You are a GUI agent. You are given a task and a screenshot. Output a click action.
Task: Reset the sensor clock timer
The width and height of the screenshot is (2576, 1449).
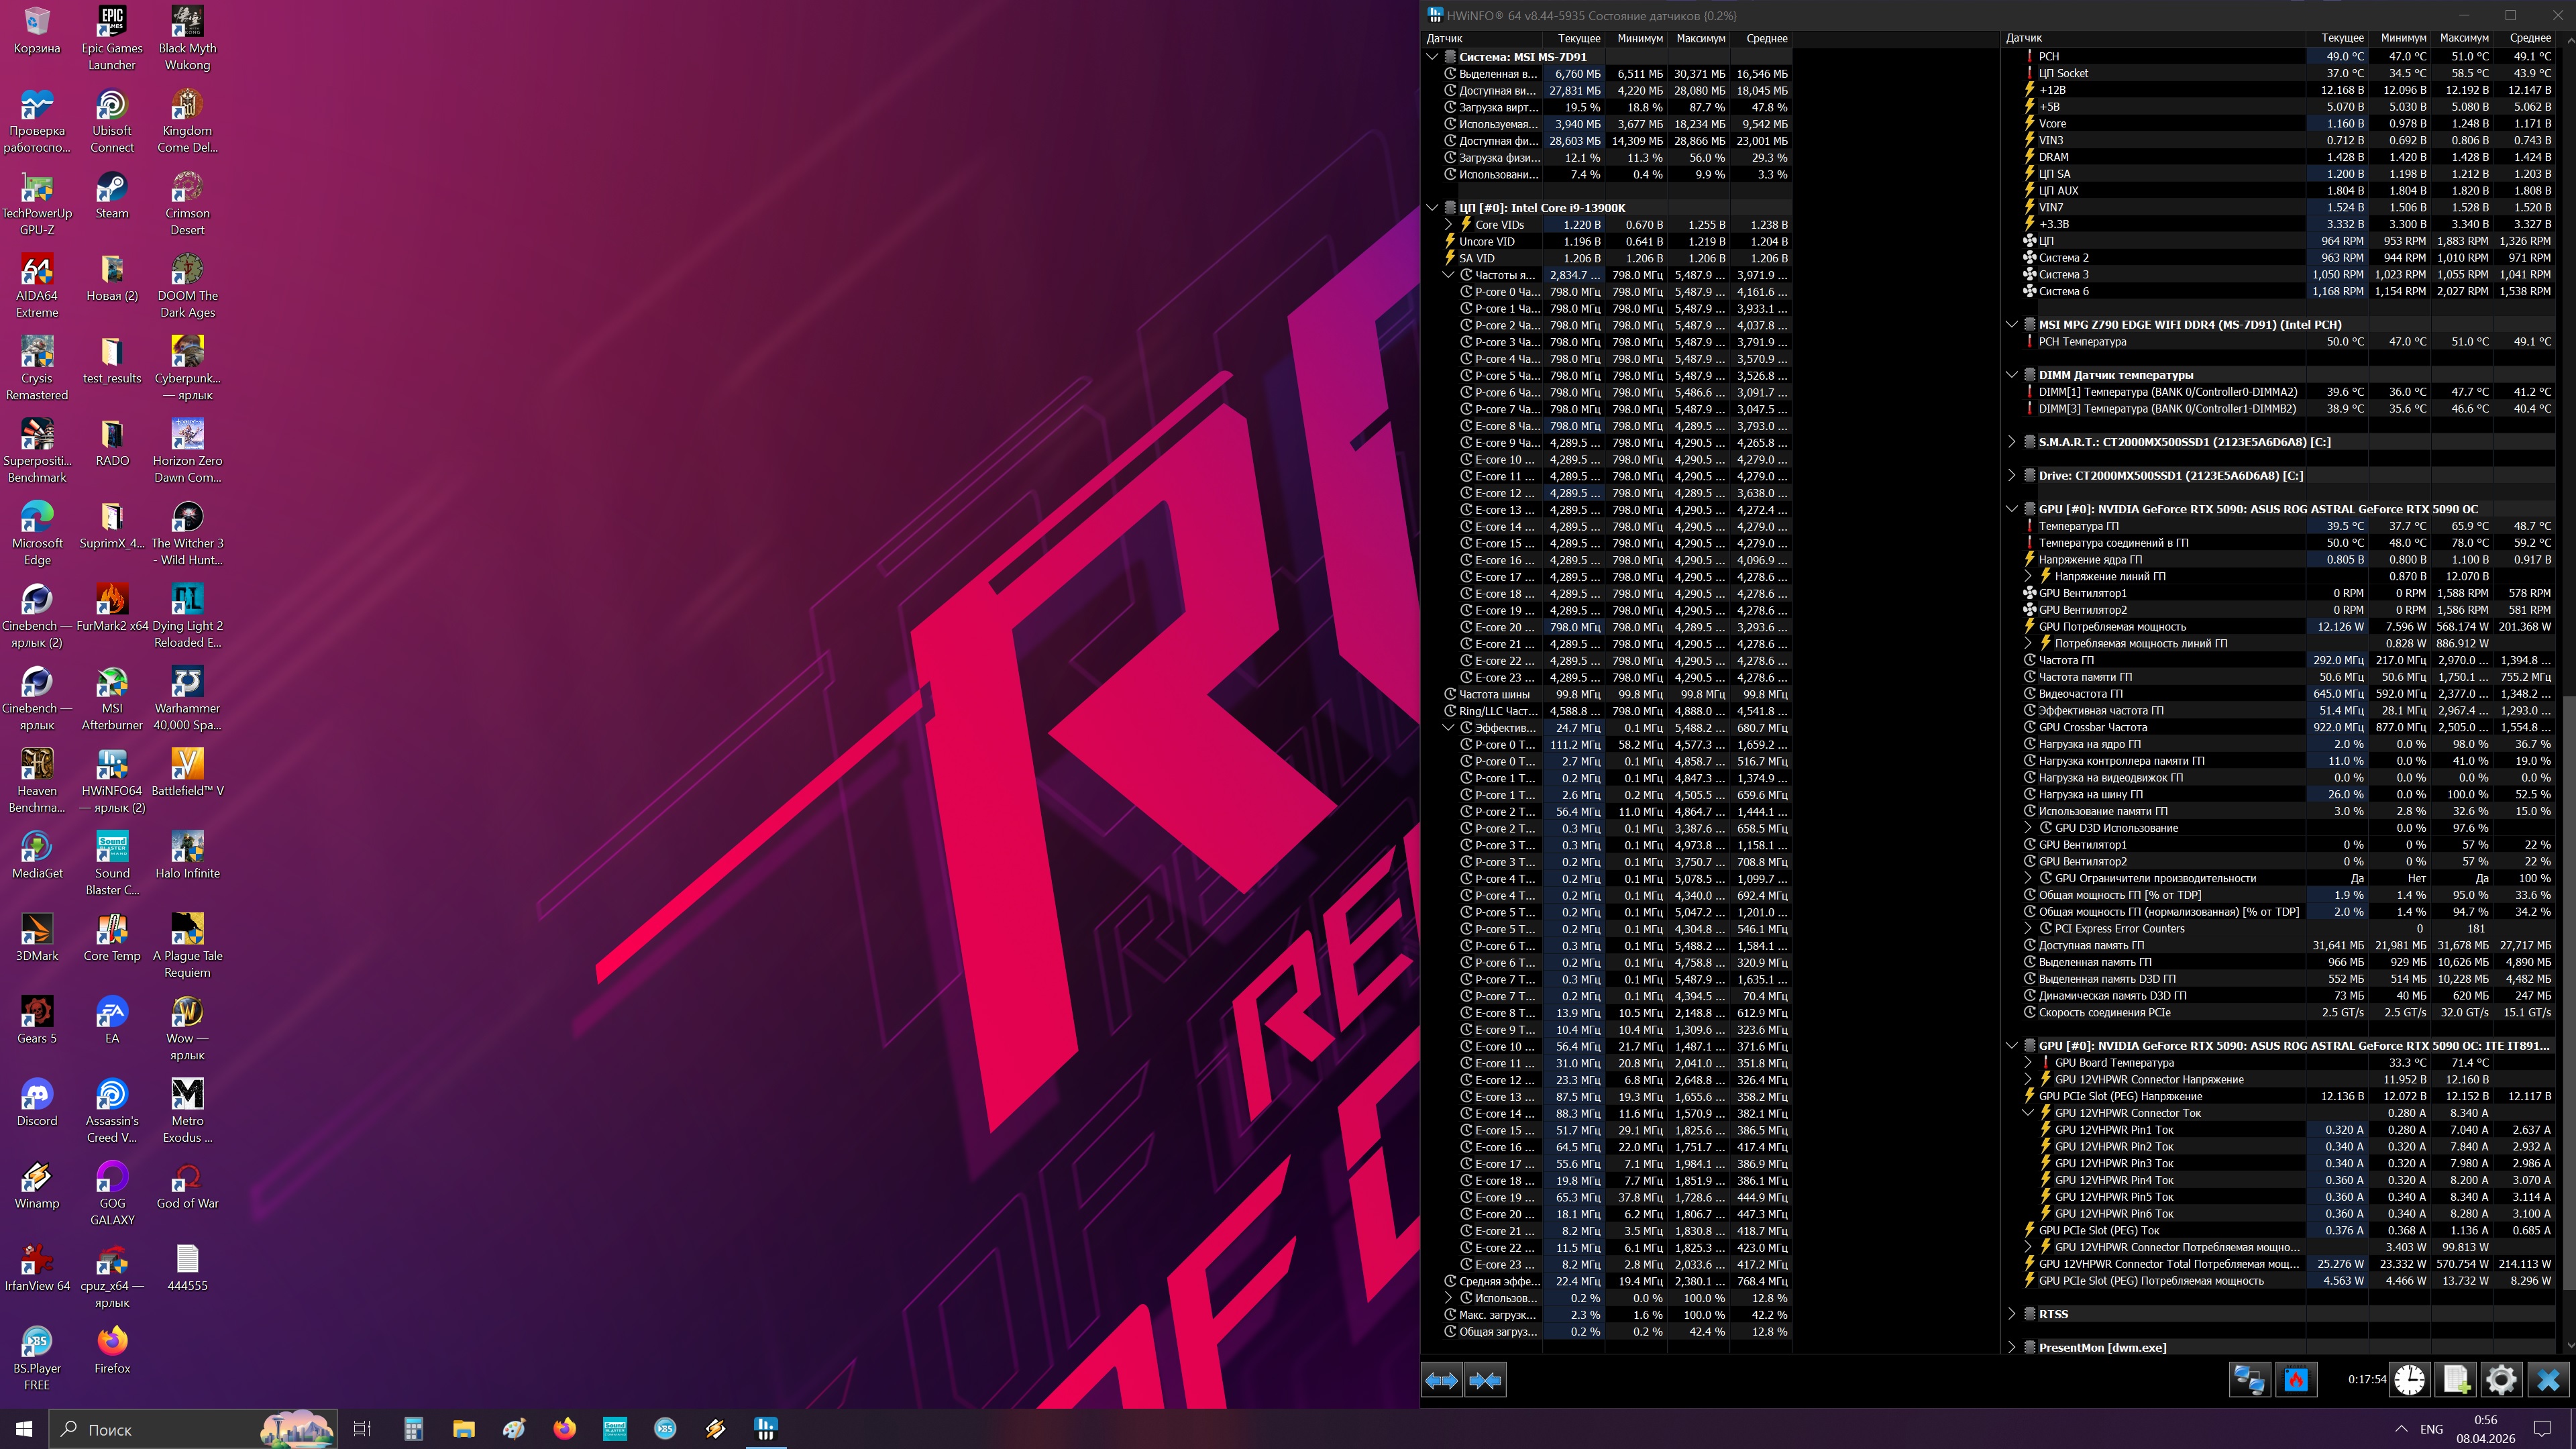click(2409, 1380)
